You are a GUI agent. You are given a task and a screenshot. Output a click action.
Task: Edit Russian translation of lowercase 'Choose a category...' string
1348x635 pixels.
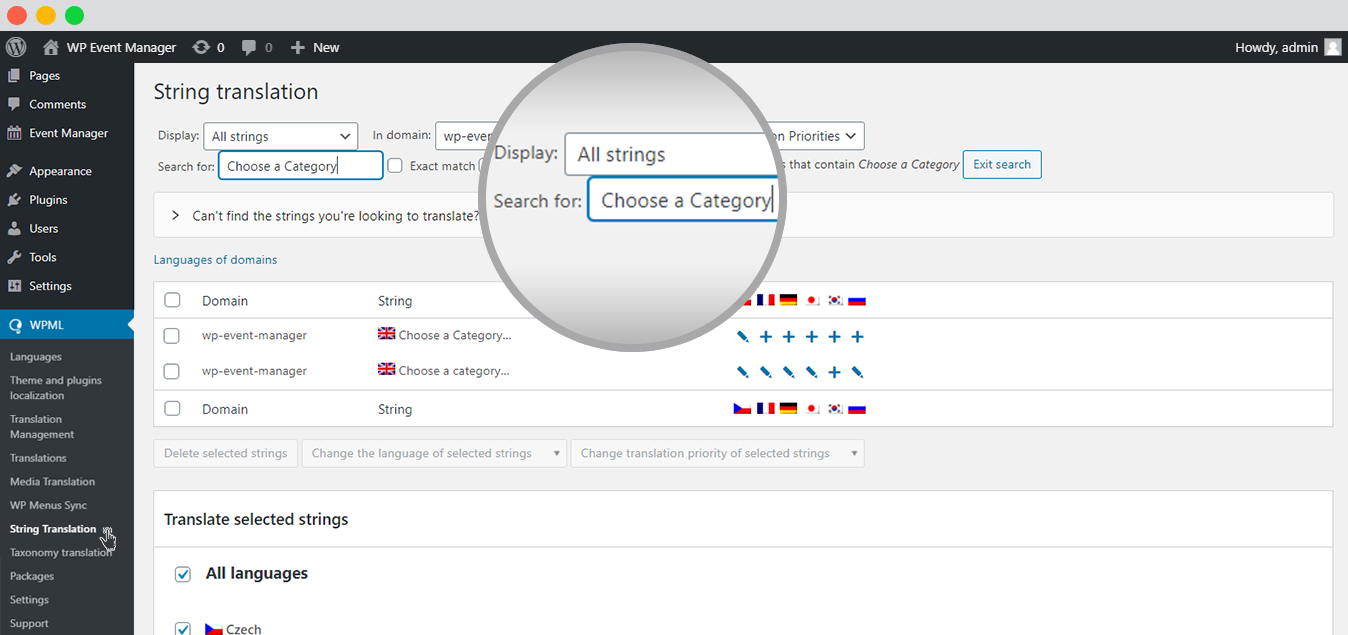pos(857,372)
